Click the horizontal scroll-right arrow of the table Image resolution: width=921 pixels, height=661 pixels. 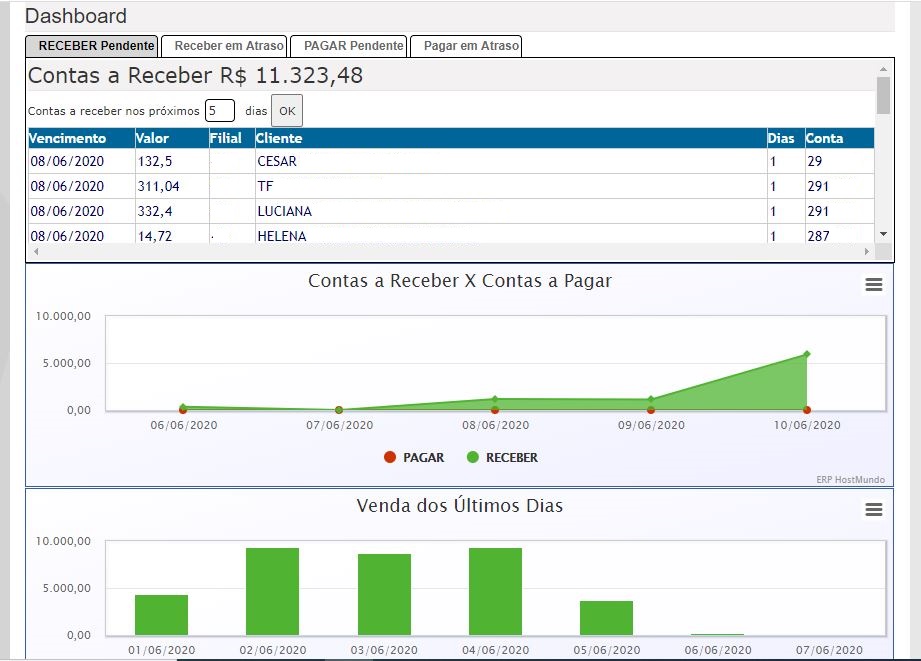point(866,251)
